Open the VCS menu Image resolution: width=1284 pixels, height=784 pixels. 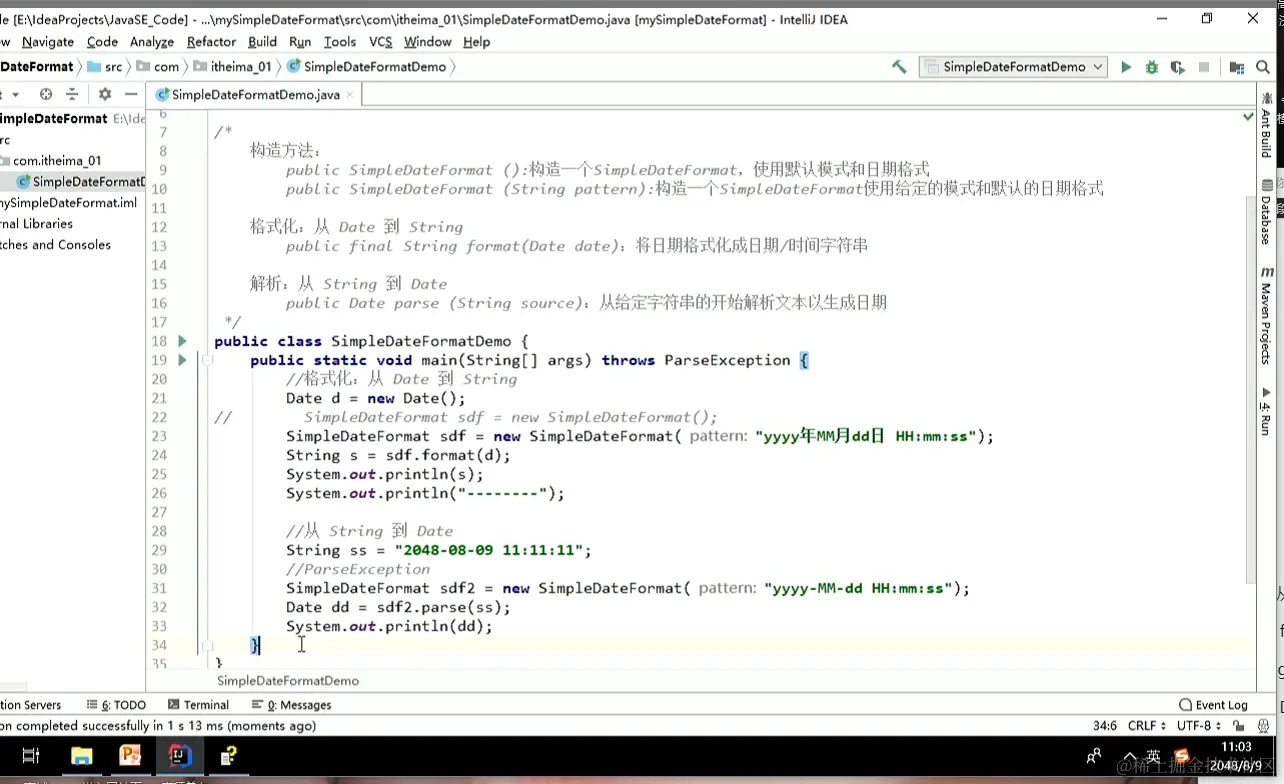(x=380, y=41)
